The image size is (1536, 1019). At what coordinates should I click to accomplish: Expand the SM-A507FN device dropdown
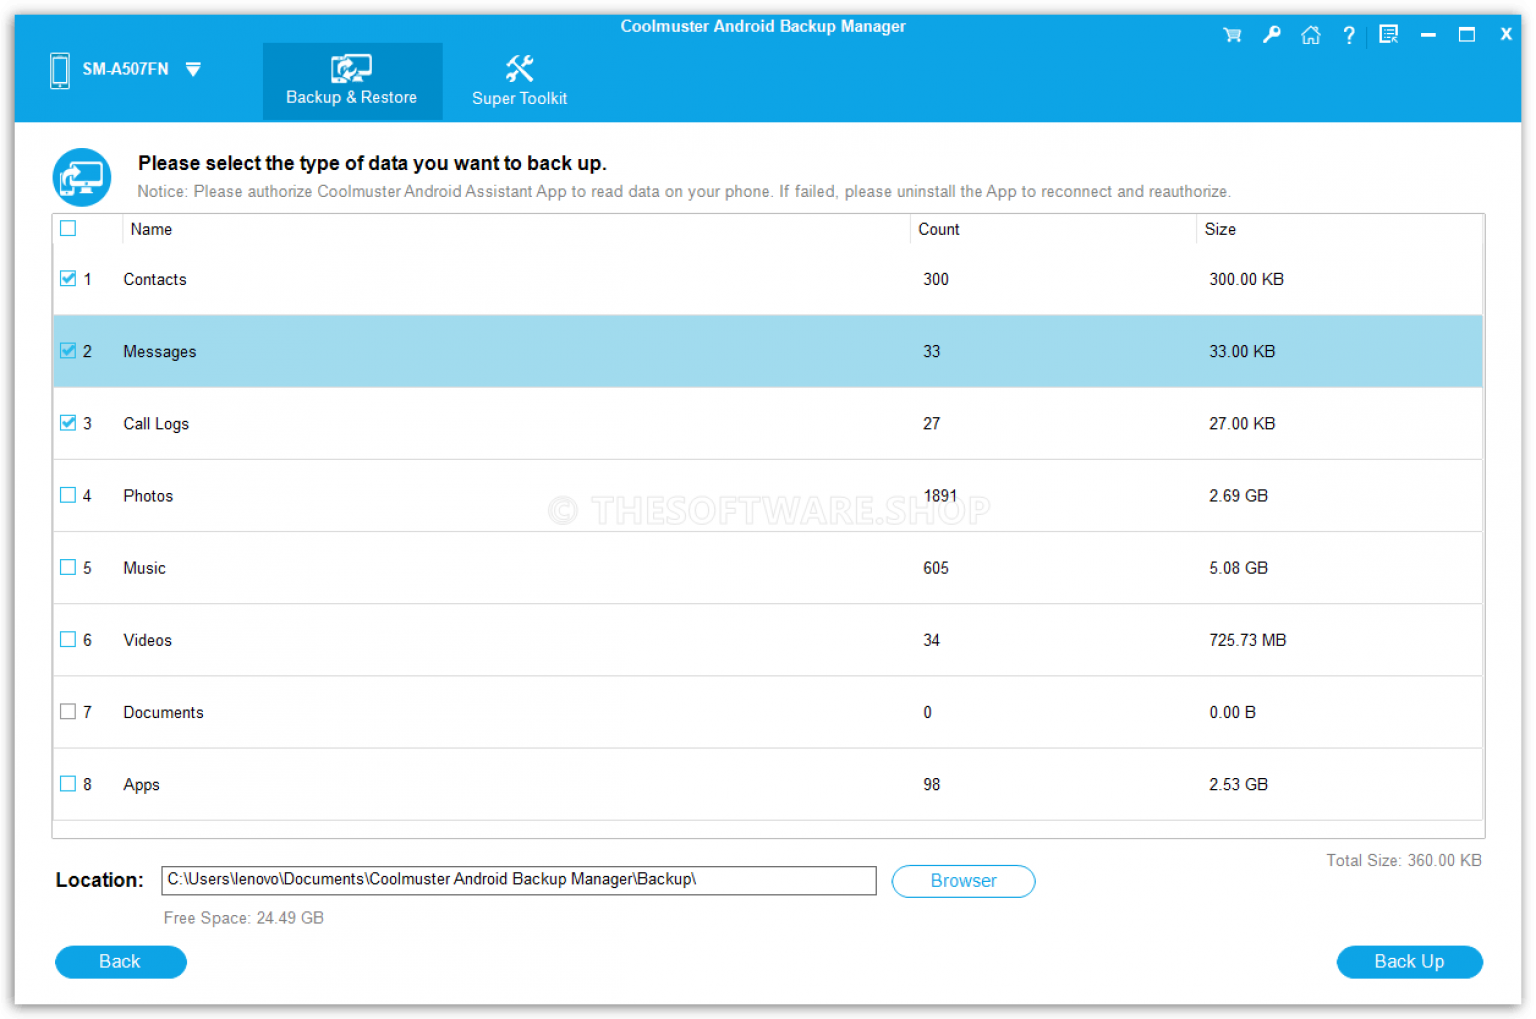tap(192, 69)
